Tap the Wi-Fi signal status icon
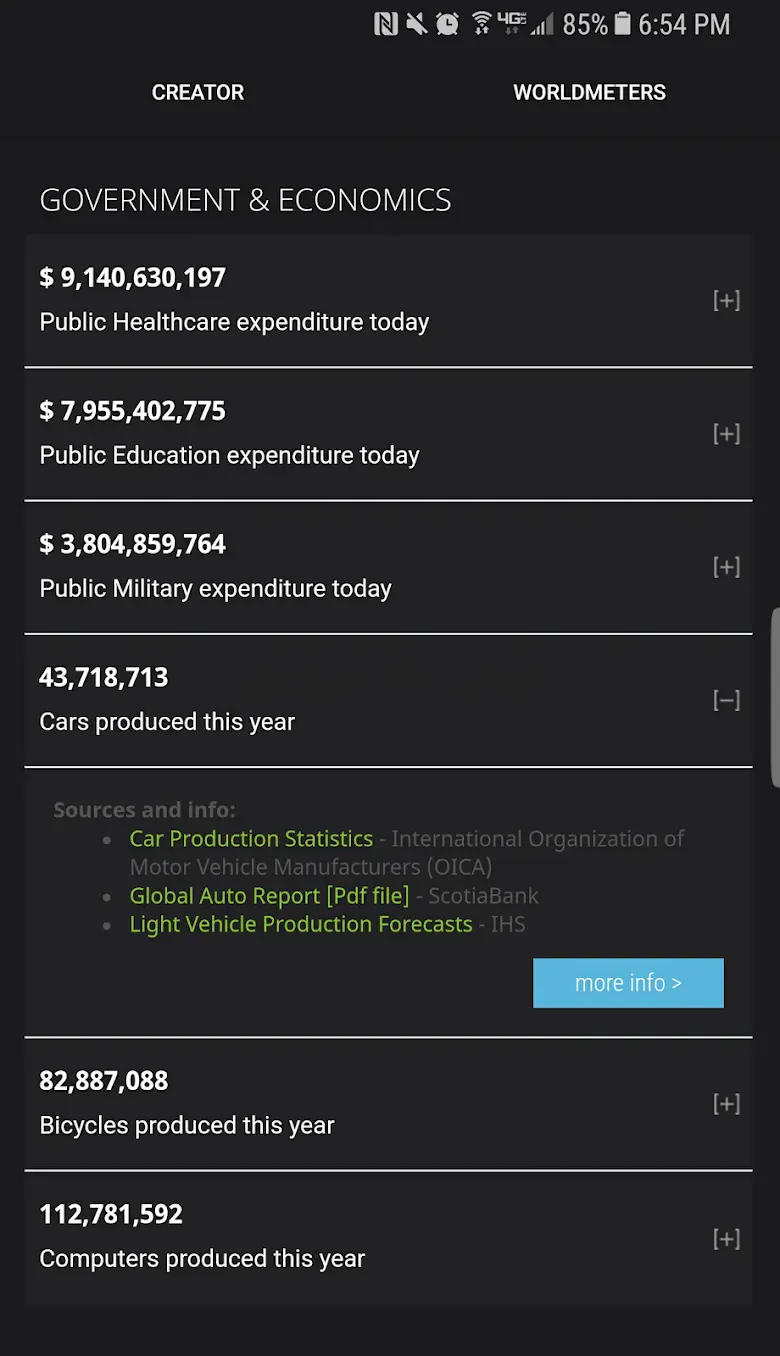Viewport: 780px width, 1356px height. pos(481,22)
